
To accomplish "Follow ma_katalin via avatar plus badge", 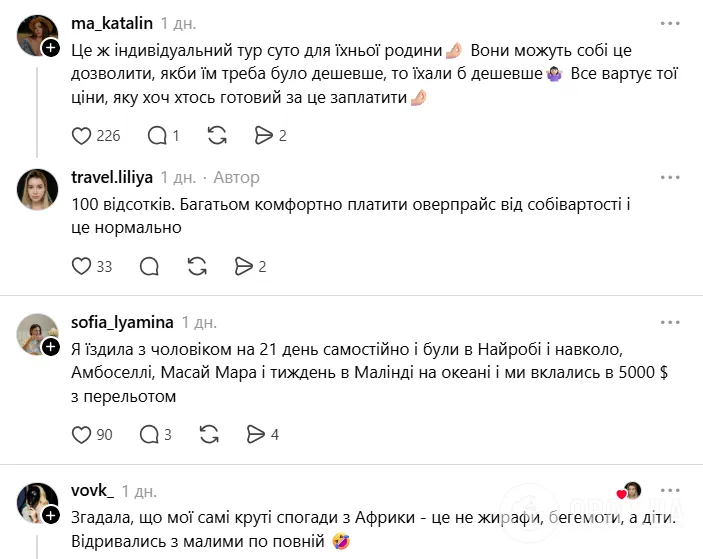I will pos(50,46).
